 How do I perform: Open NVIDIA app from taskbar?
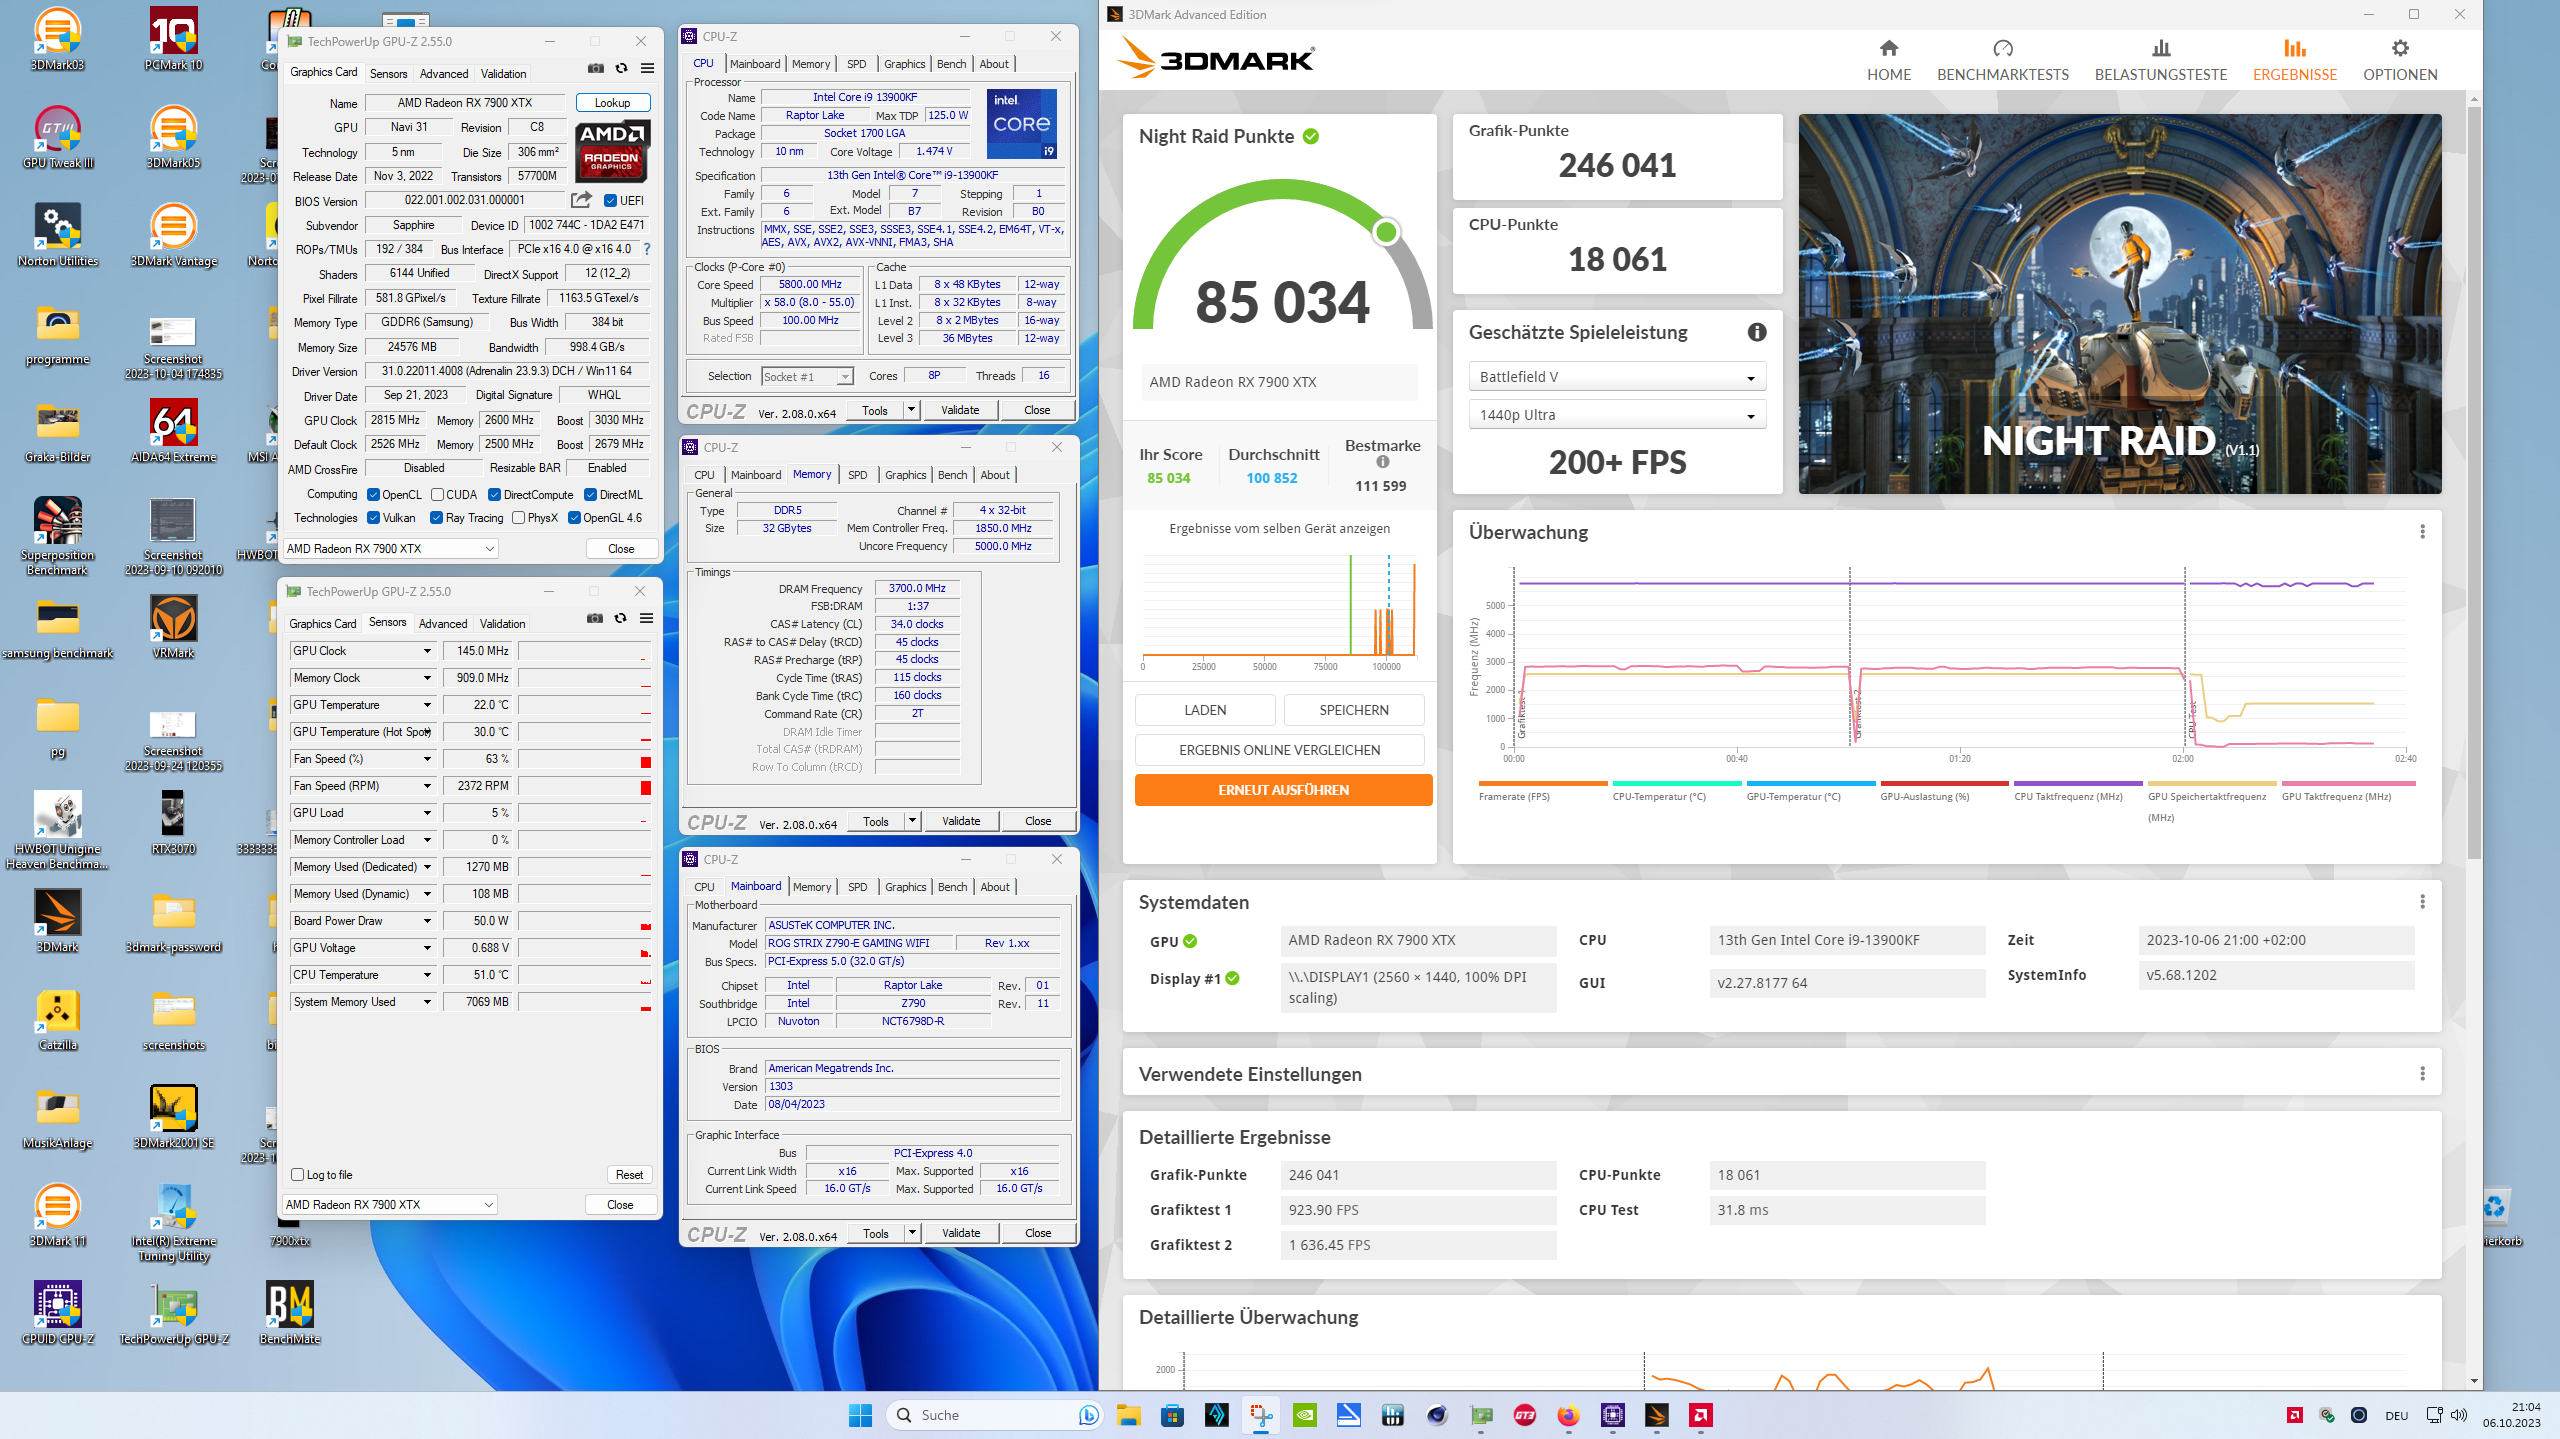tap(1304, 1415)
